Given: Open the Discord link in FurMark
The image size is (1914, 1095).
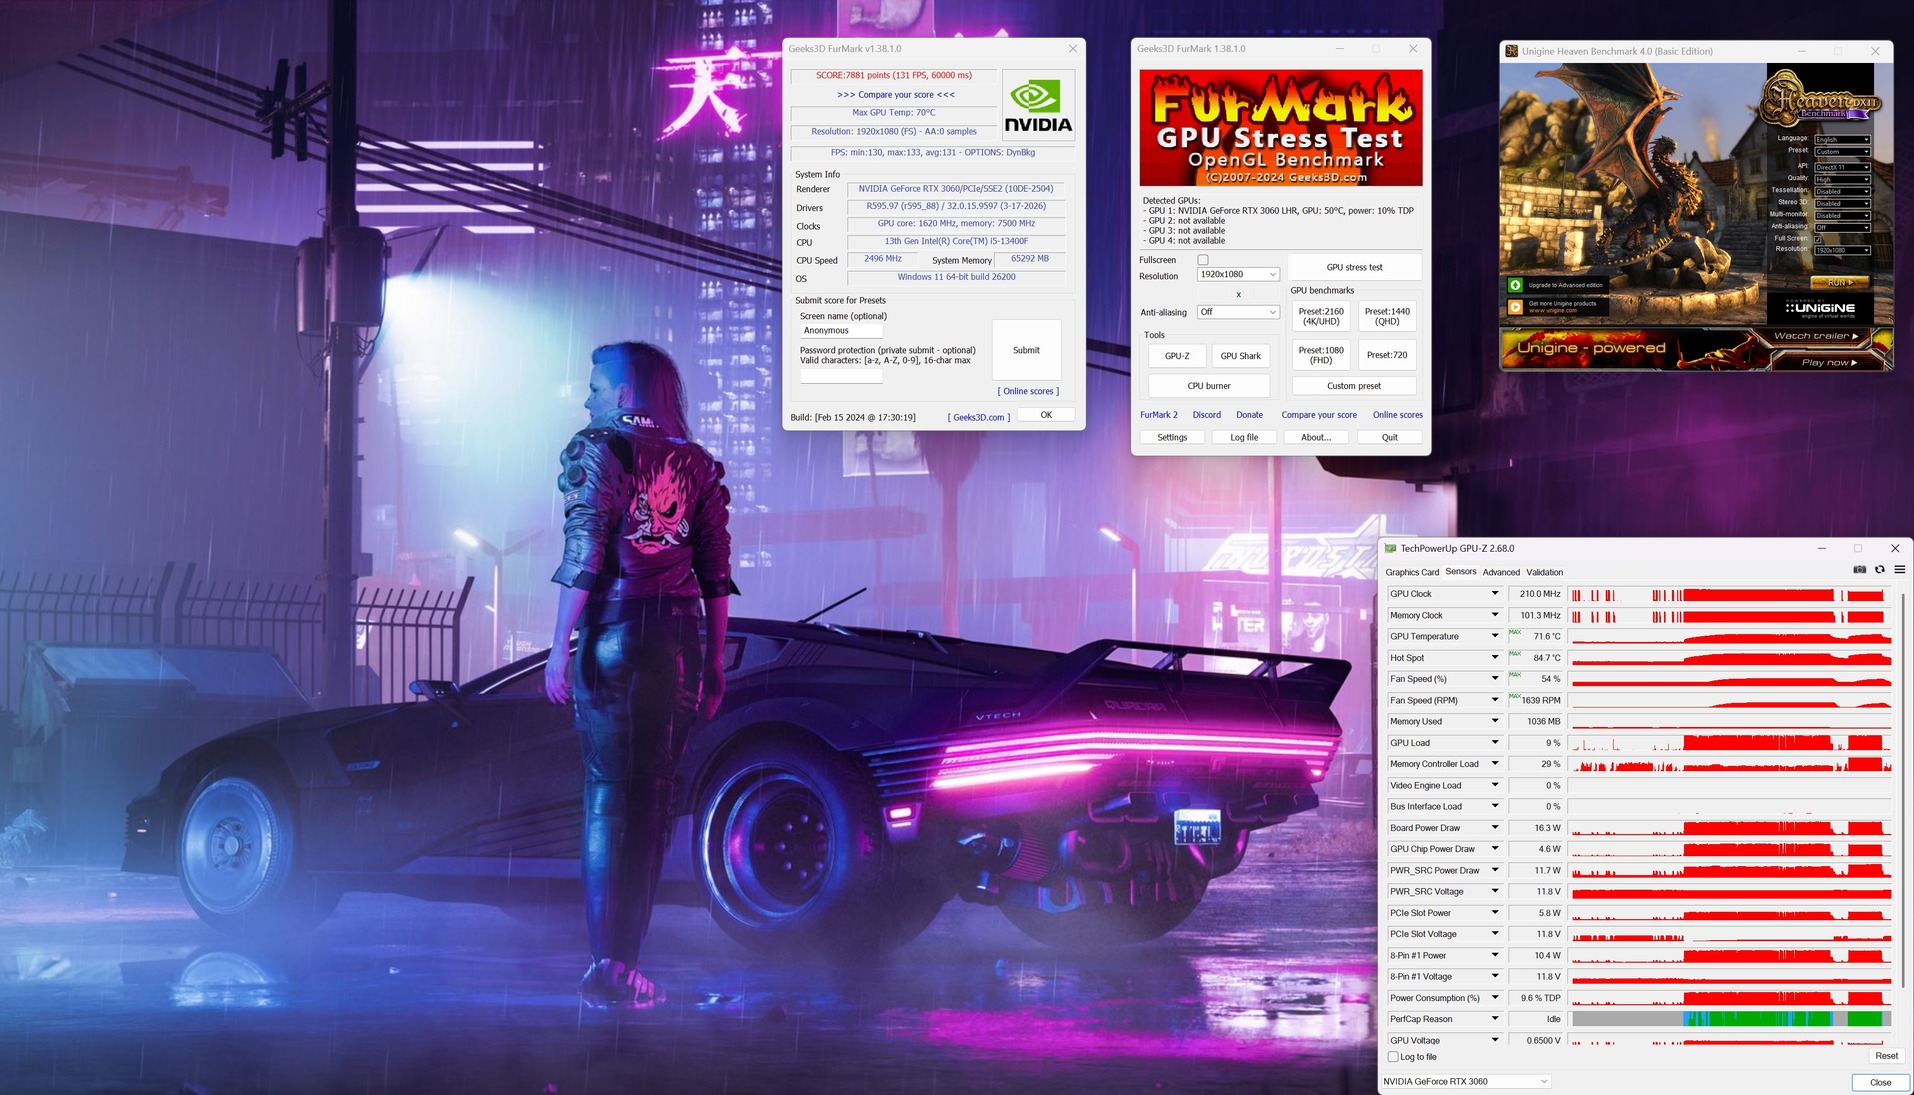Looking at the screenshot, I should (x=1206, y=415).
